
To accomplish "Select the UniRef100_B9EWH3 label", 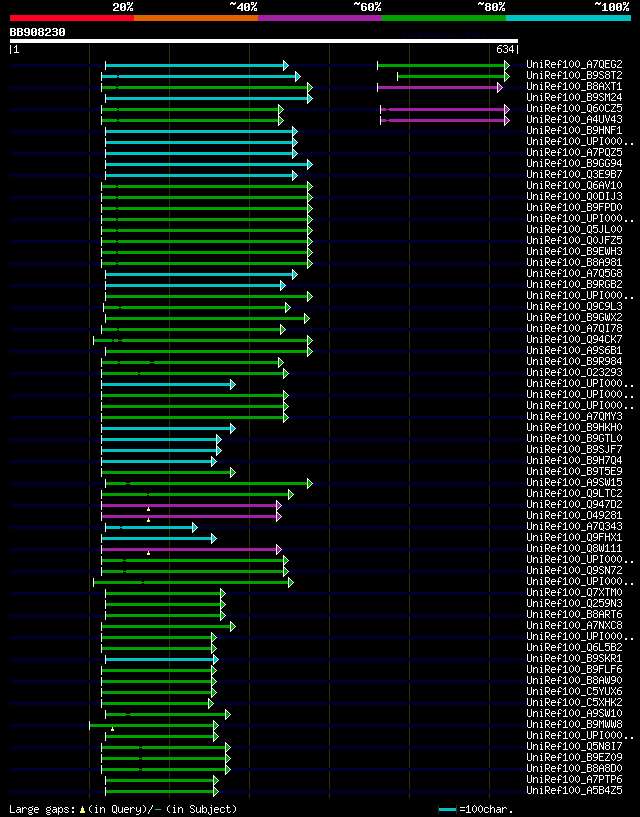I will [x=574, y=252].
